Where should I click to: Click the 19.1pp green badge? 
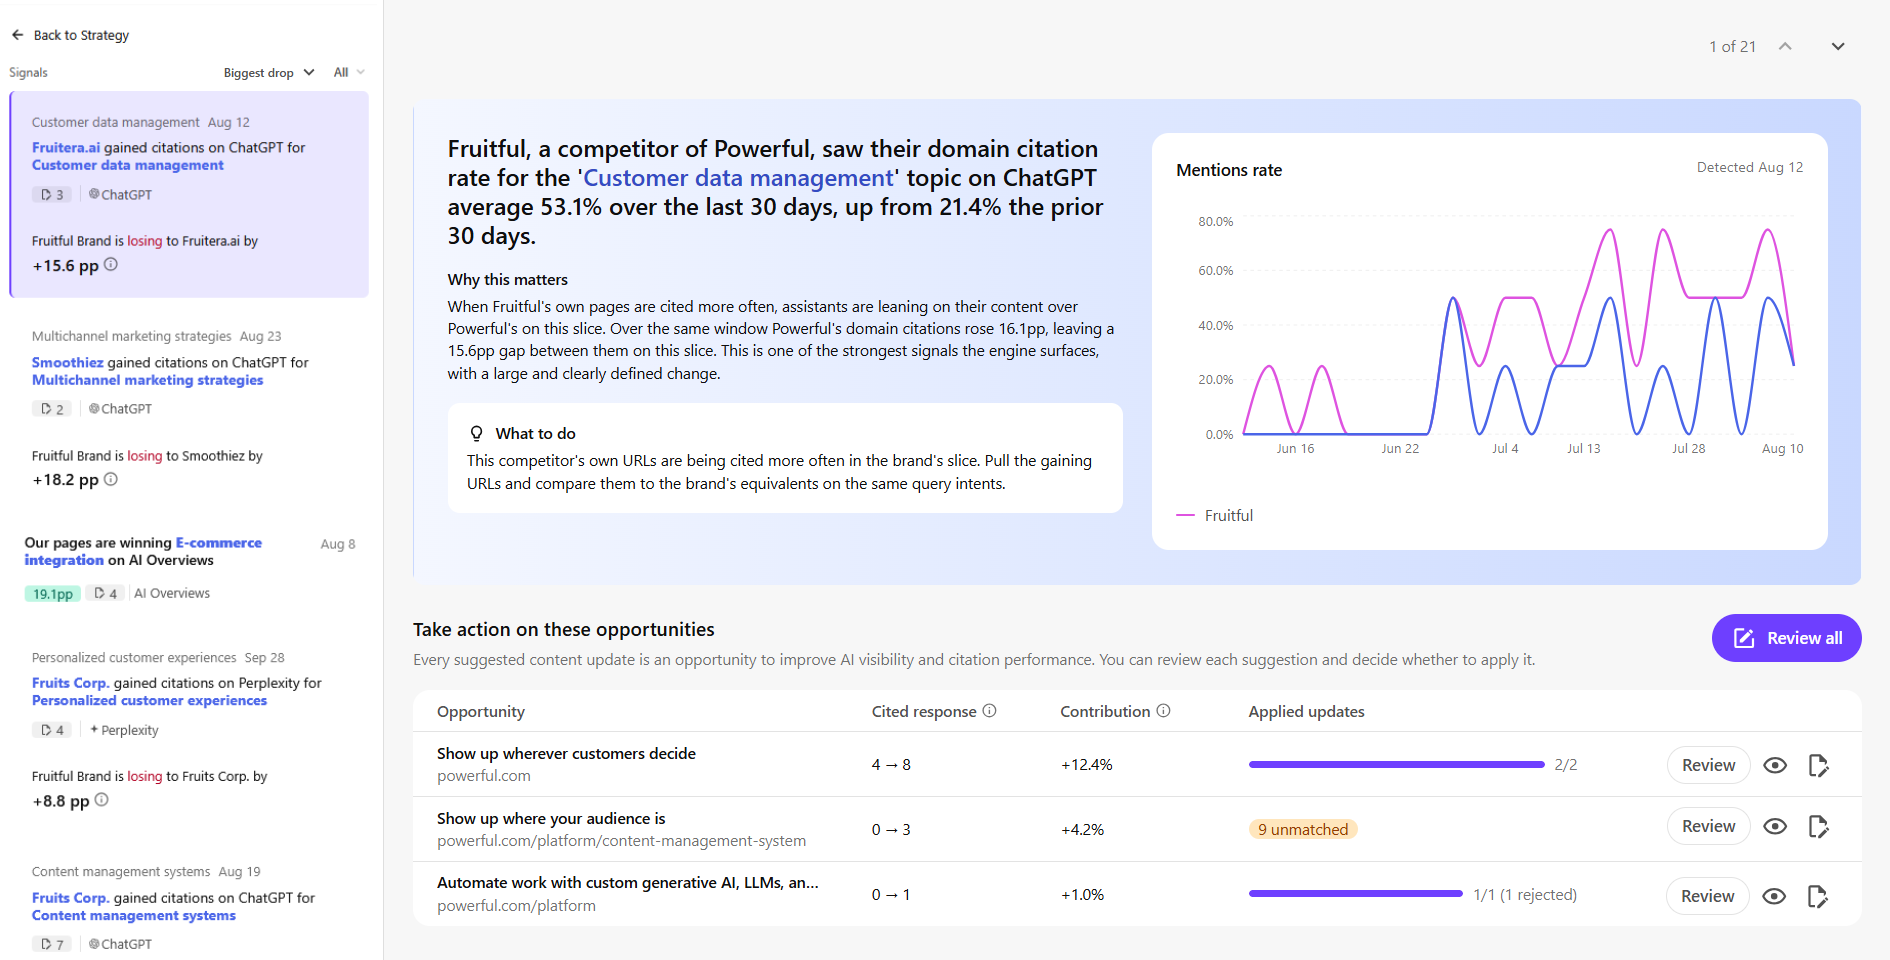[52, 593]
